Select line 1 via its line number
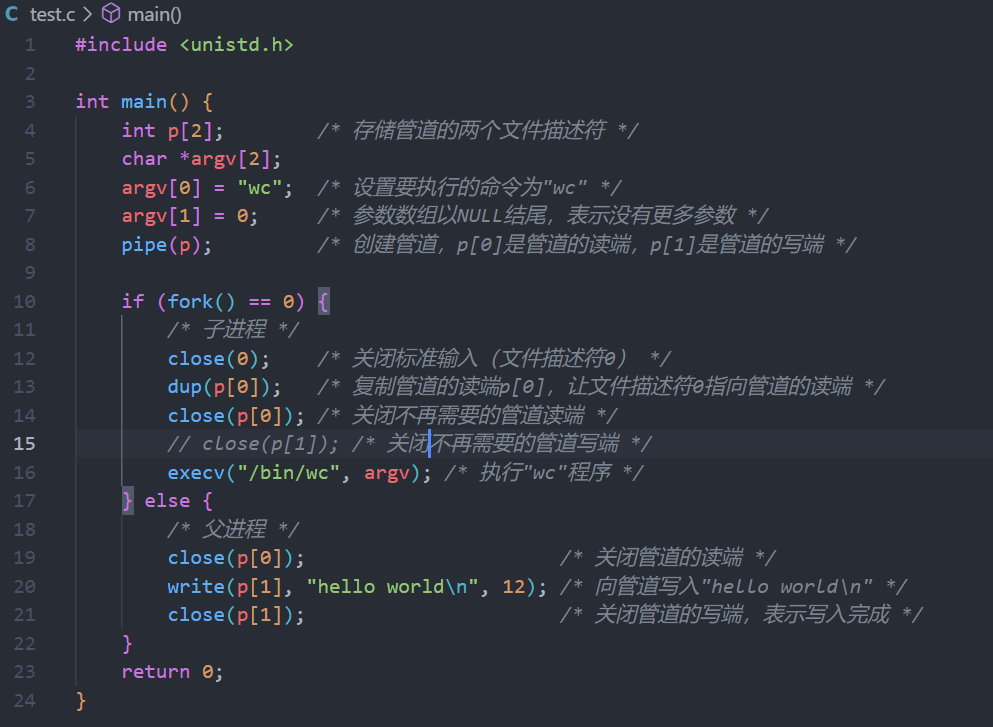The width and height of the screenshot is (993, 727). pos(29,45)
